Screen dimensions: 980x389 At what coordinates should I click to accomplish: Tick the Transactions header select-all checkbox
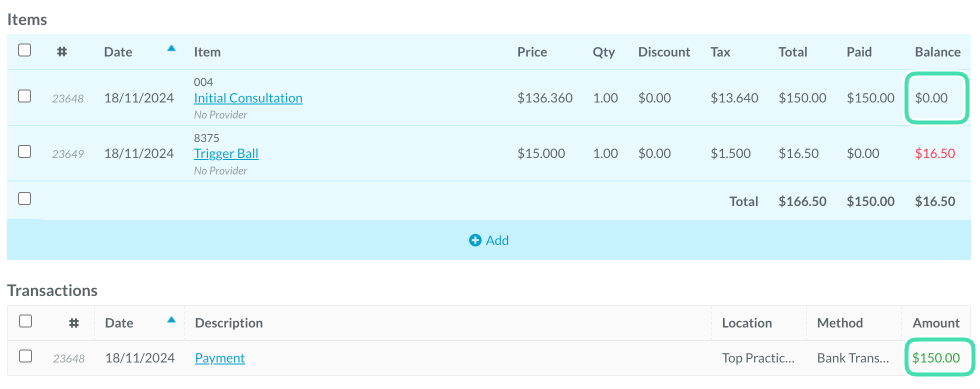[x=26, y=321]
